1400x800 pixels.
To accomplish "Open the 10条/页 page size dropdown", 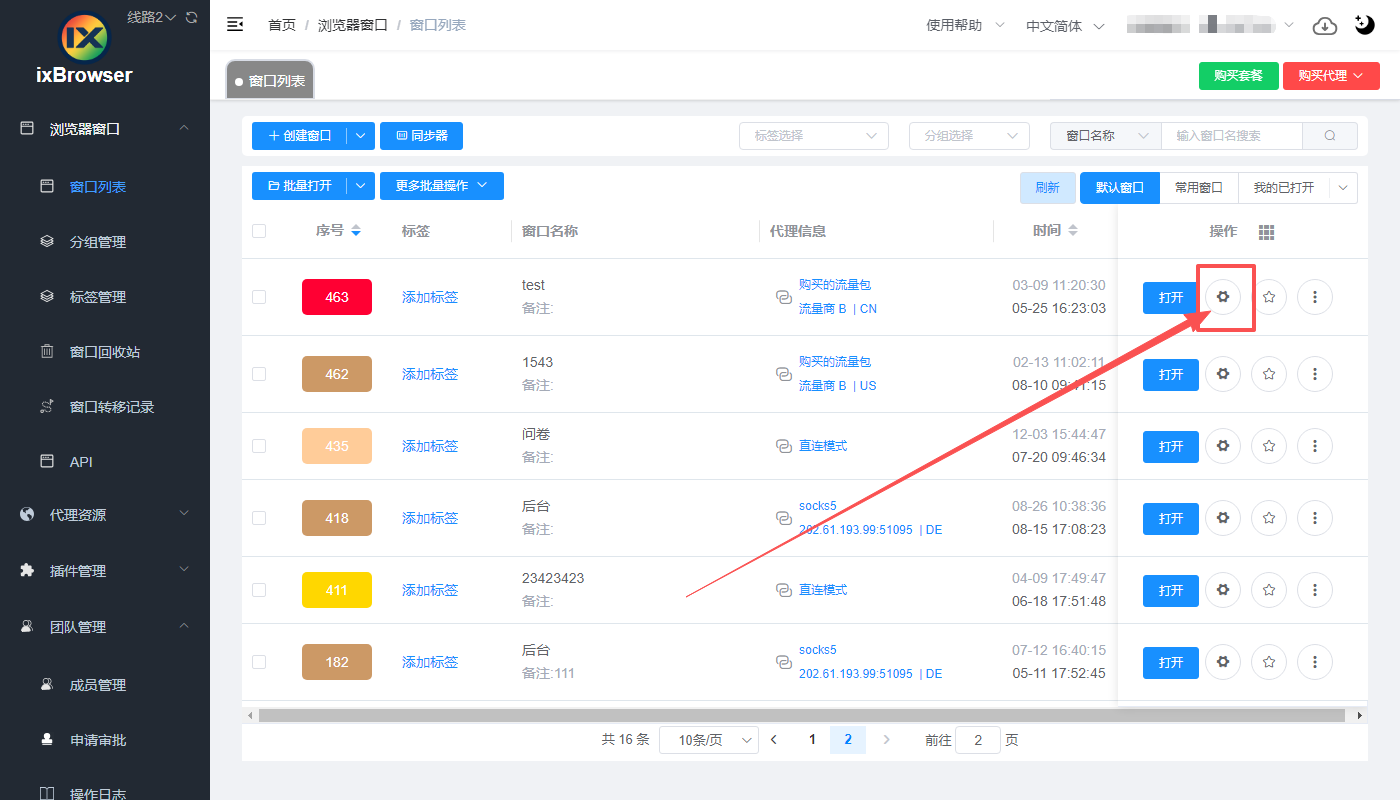I will [709, 740].
